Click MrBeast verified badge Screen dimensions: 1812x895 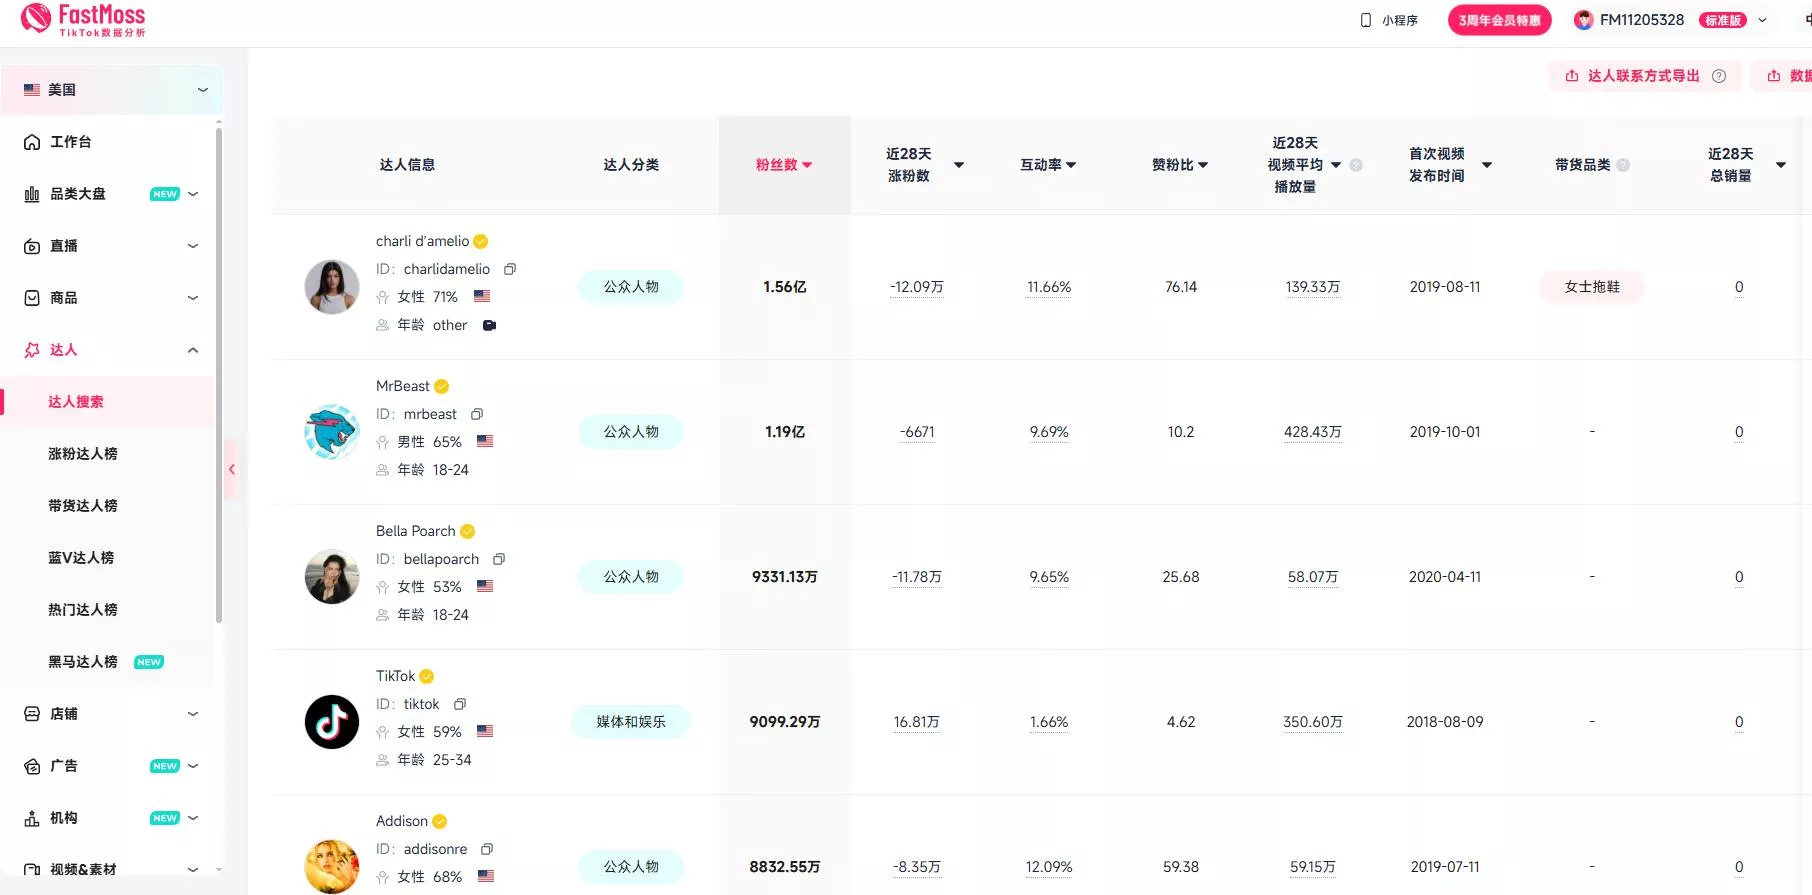click(441, 386)
